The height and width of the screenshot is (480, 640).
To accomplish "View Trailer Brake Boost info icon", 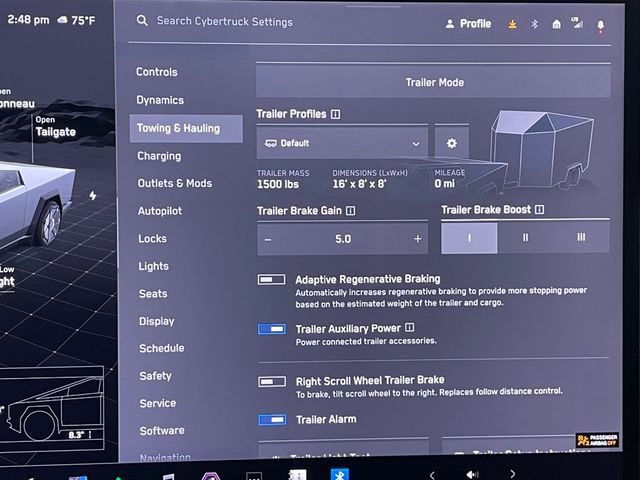I will pyautogui.click(x=540, y=209).
